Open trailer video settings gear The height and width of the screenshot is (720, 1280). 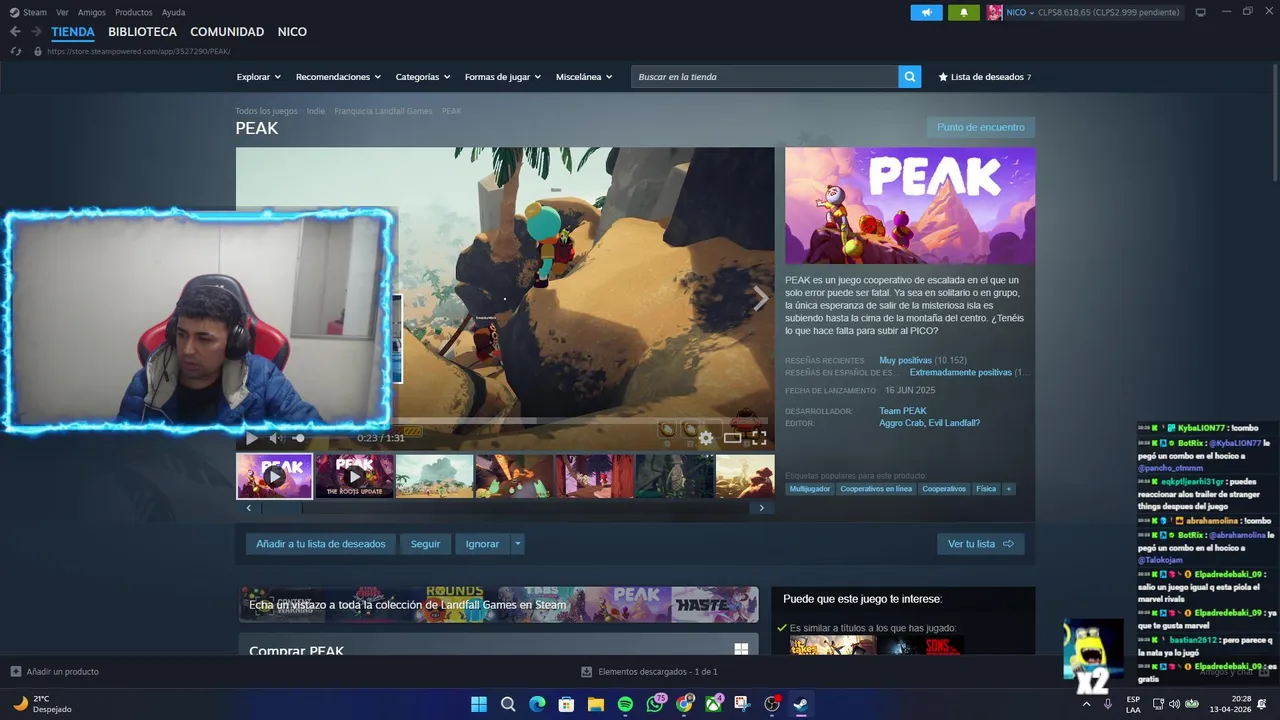coord(706,438)
